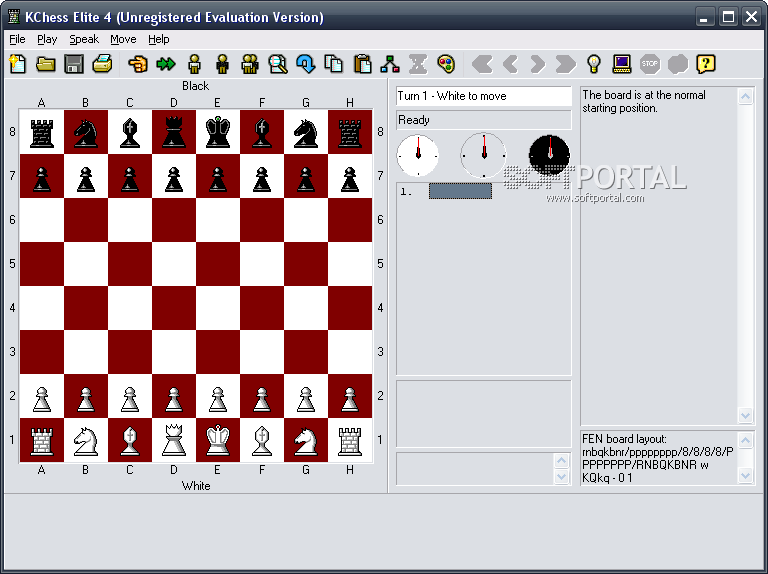This screenshot has height=574, width=768.
Task: Click the up arrow beside the empty text box below the move list
Action: click(561, 461)
